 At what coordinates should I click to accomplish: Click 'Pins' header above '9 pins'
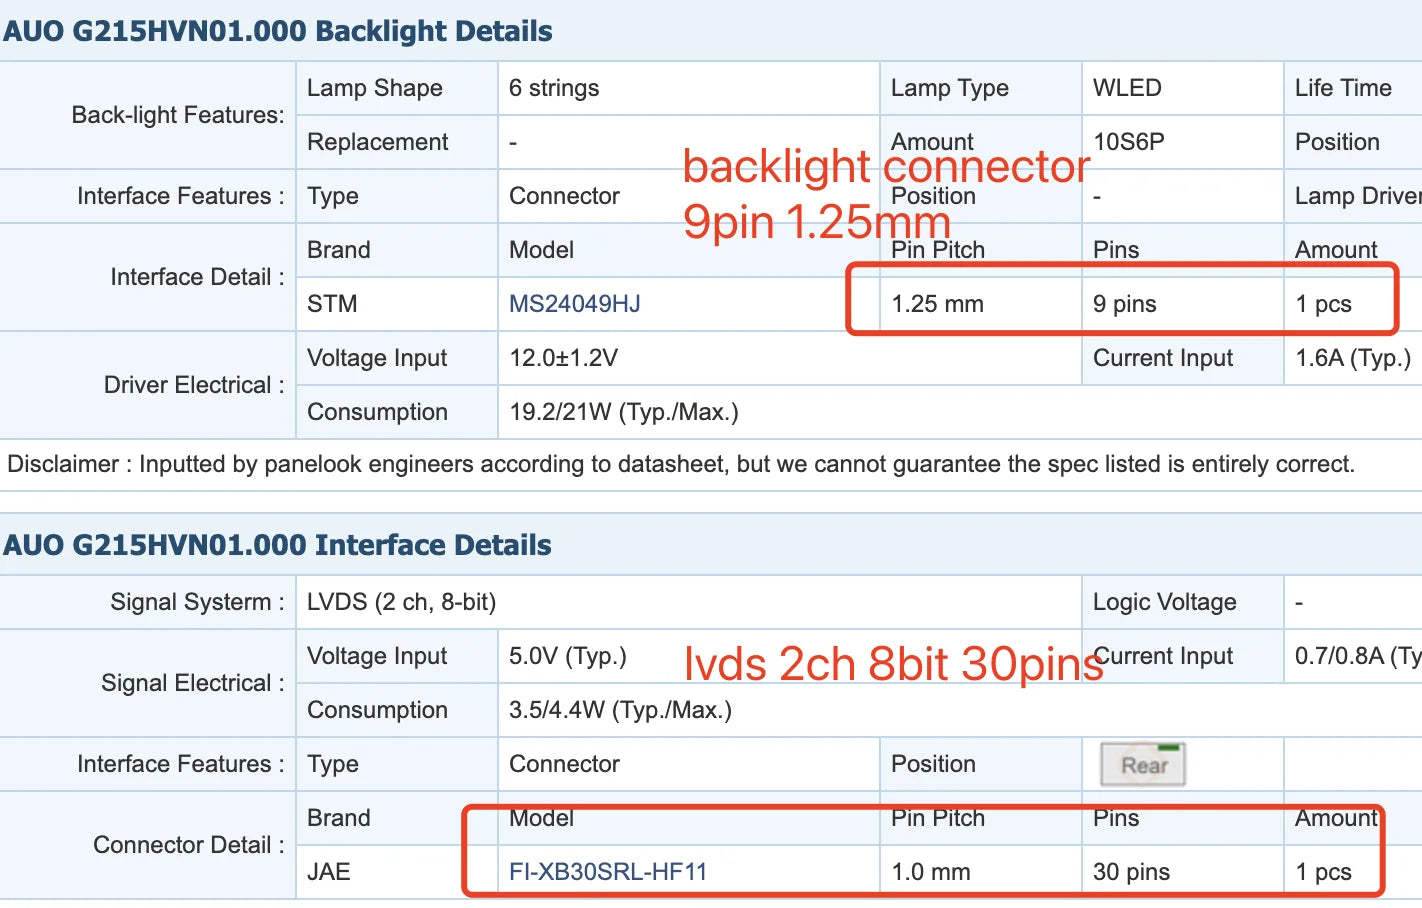1116,250
